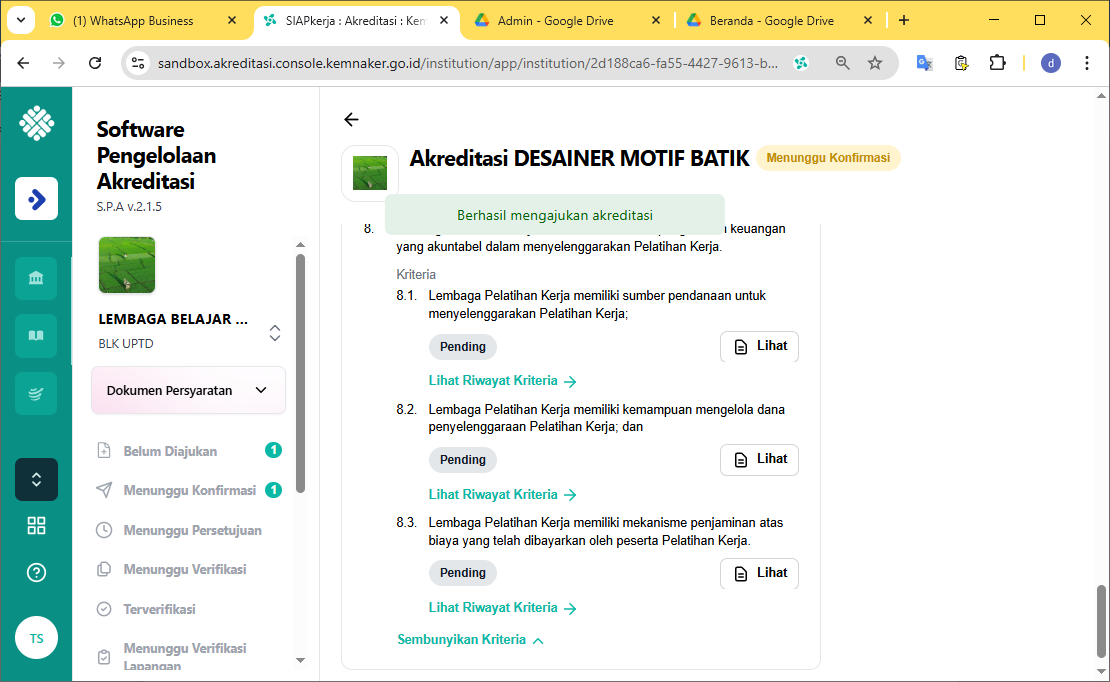Click the Kemnaker logo at top left
The height and width of the screenshot is (682, 1110).
[x=36, y=123]
